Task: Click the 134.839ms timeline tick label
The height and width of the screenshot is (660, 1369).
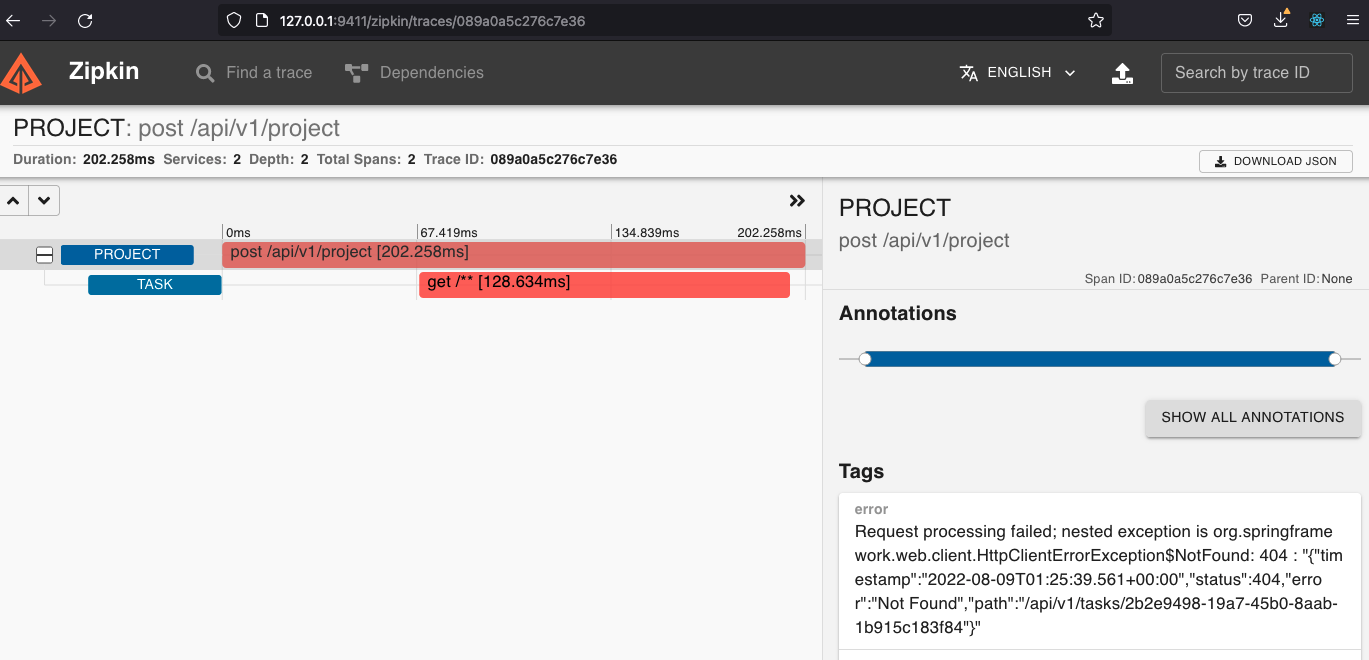Action: pyautogui.click(x=646, y=233)
